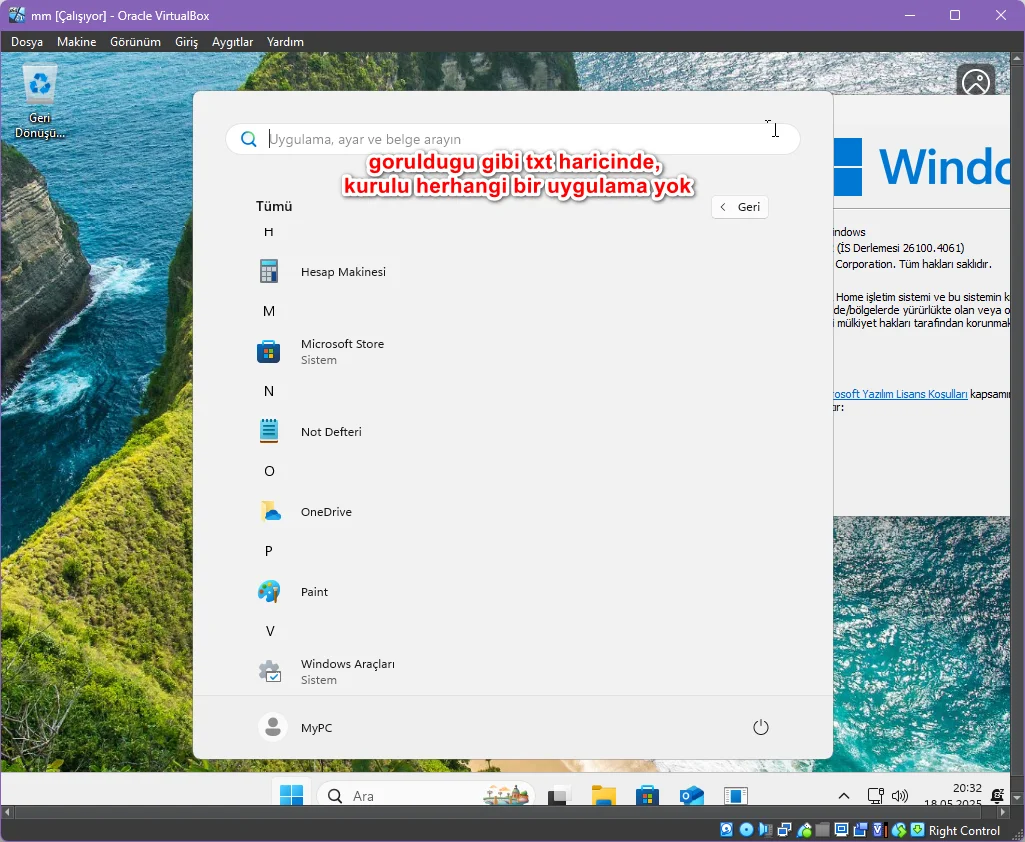Click the letter P group header
The height and width of the screenshot is (842, 1025).
click(269, 551)
